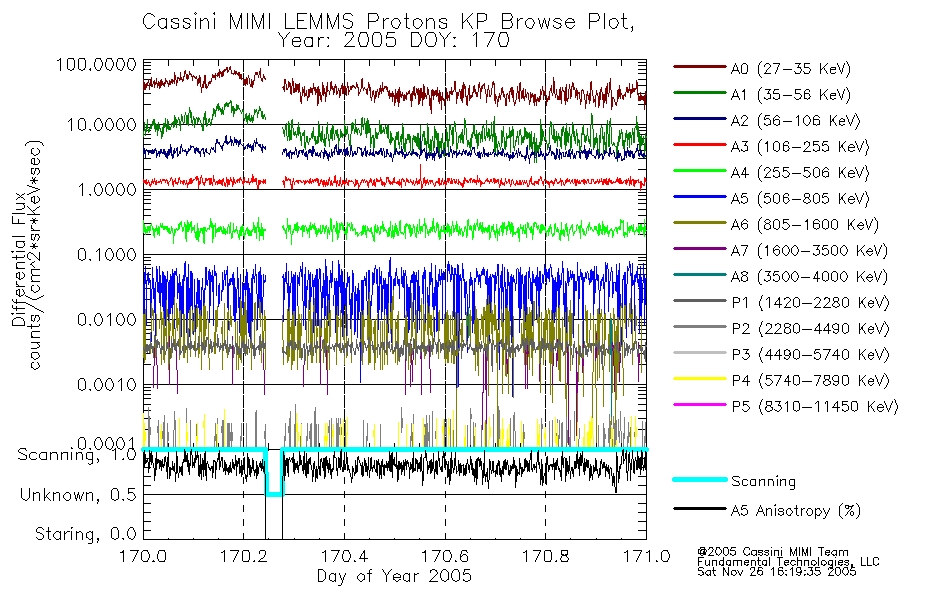This screenshot has height=600, width=950.
Task: Click the 'Unknown, 0.5' axis label
Action: click(78, 495)
